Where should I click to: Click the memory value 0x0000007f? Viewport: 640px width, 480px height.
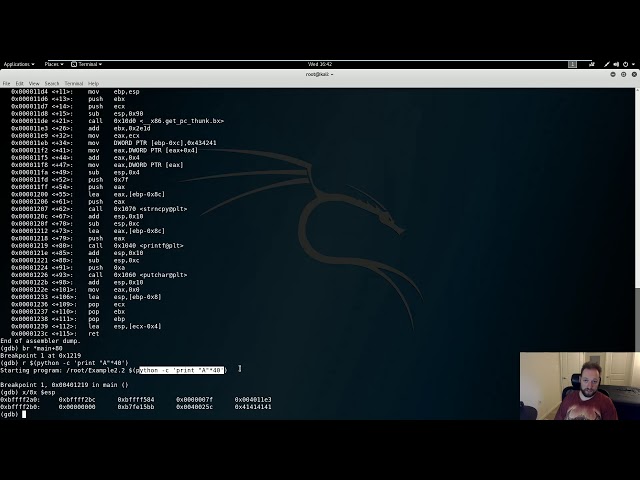[194, 400]
